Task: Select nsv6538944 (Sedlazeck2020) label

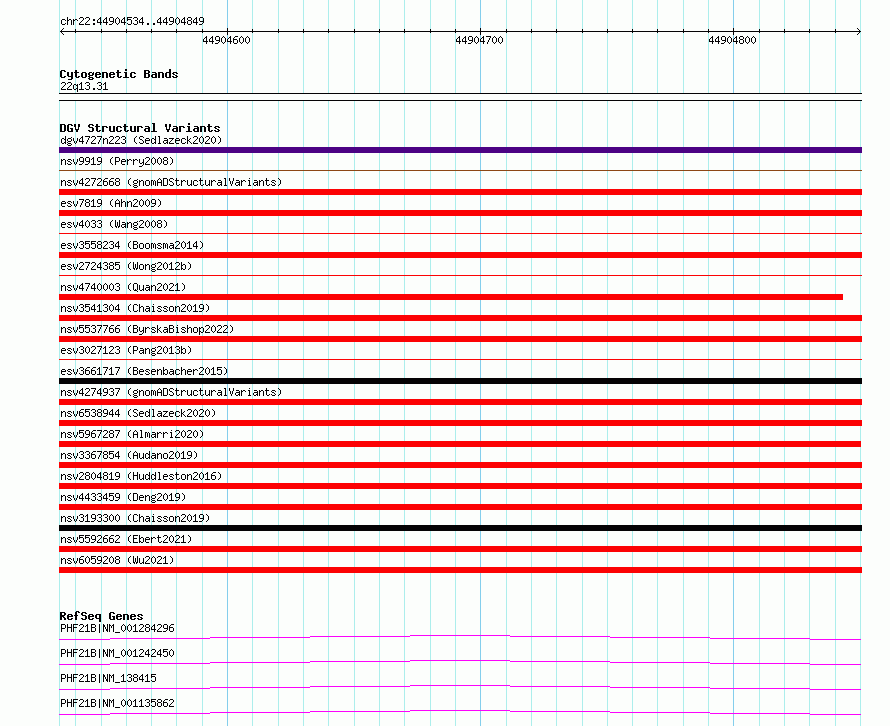Action: [x=138, y=413]
